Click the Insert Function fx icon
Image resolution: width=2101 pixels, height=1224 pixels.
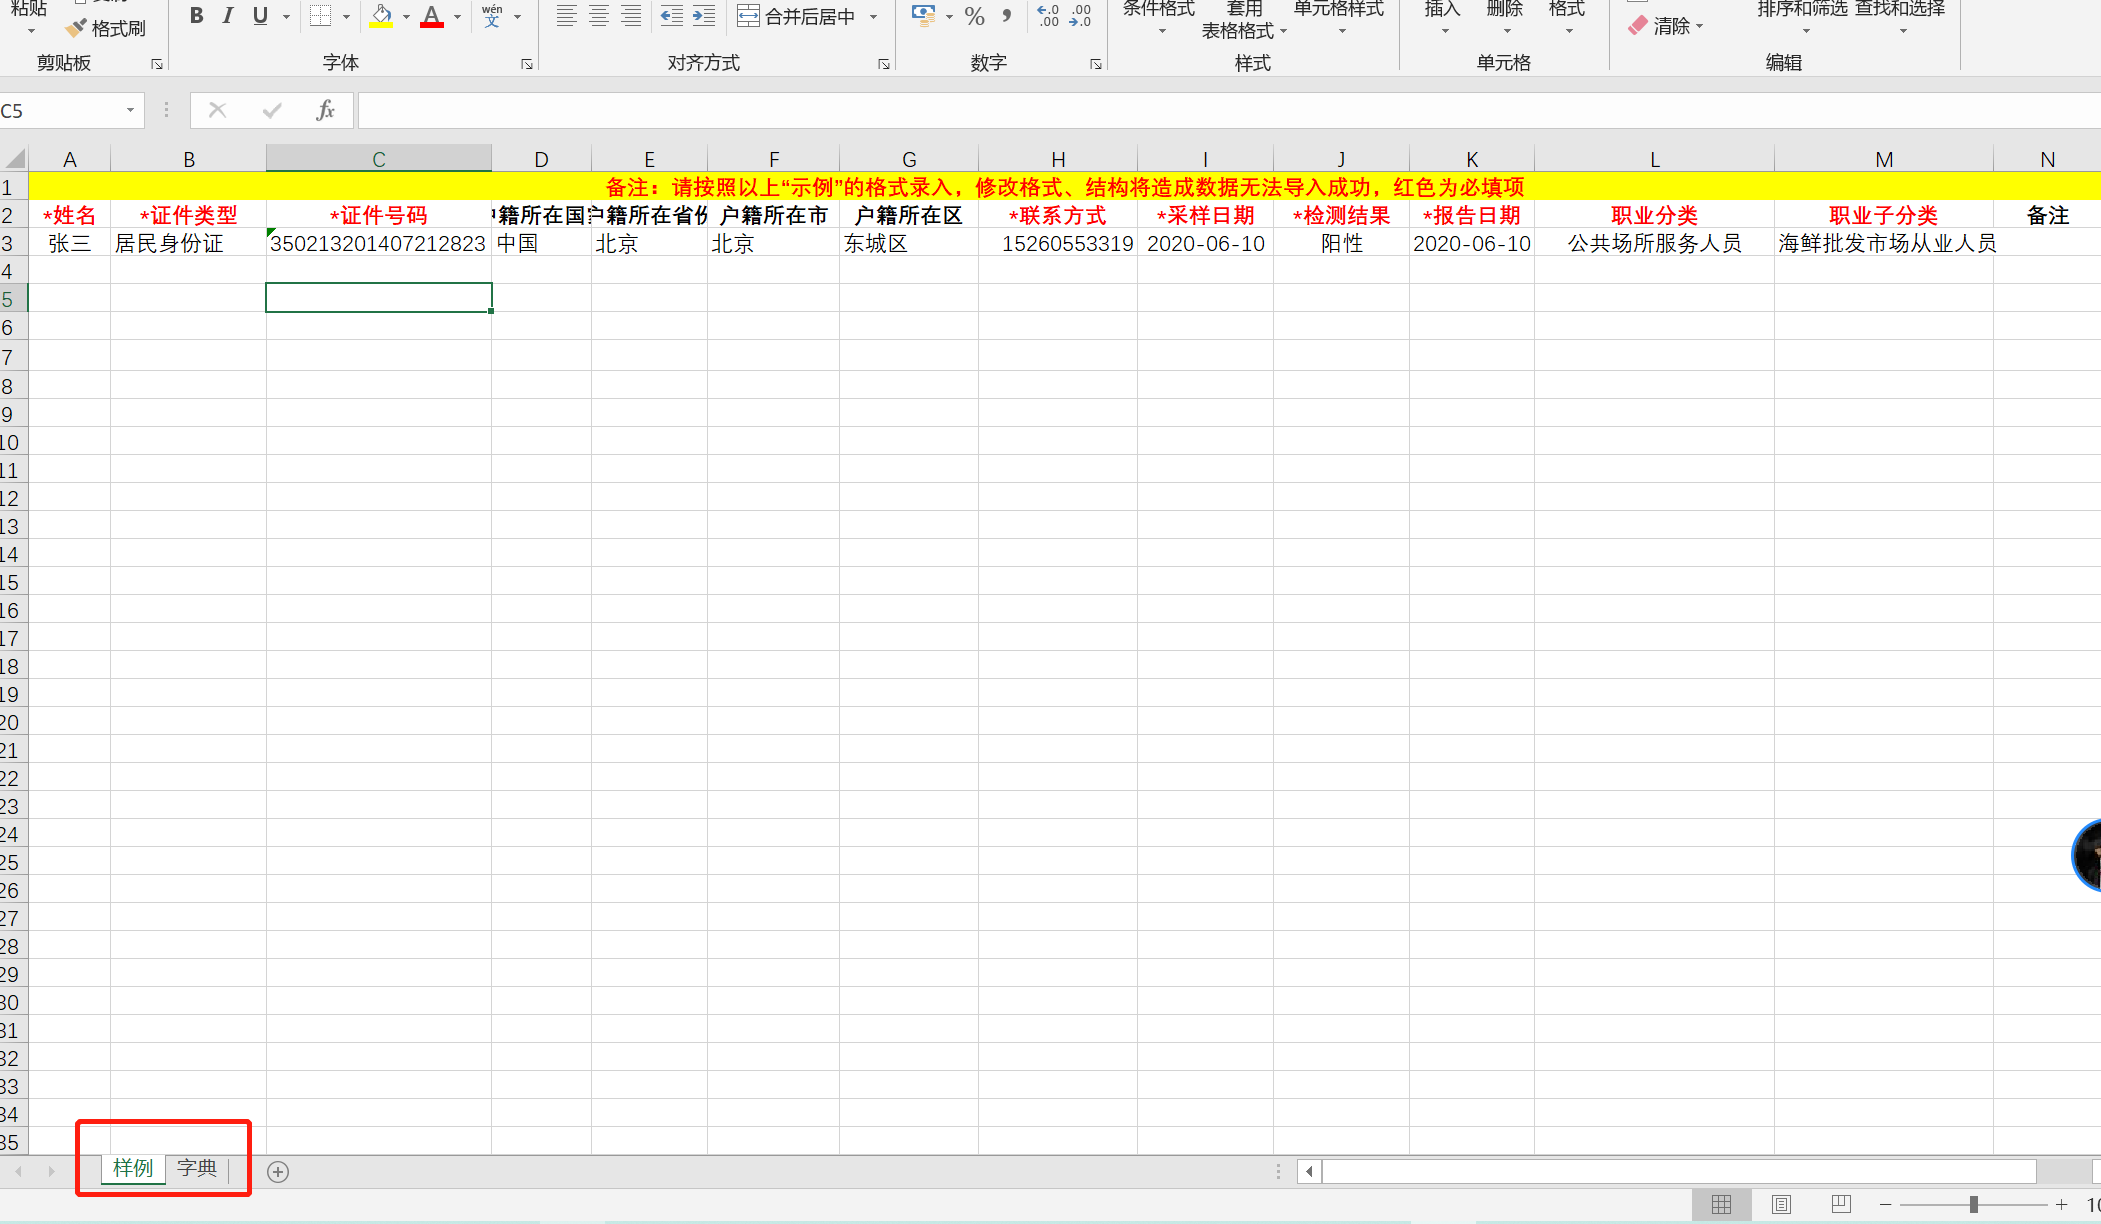325,110
